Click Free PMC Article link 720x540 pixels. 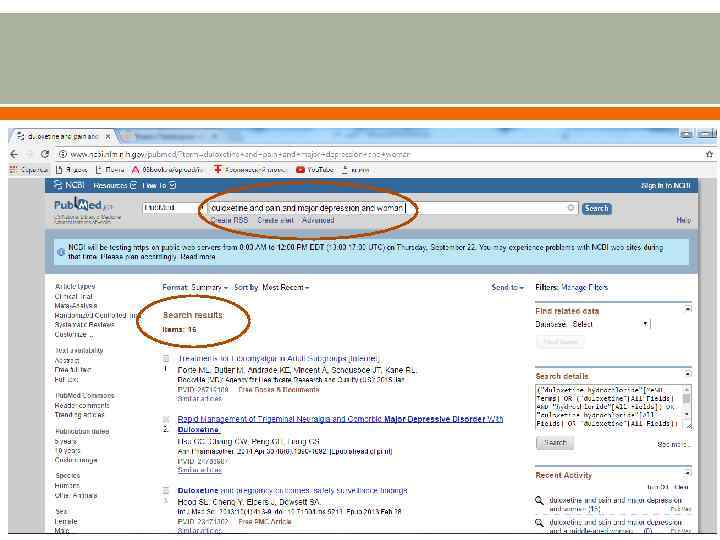point(264,522)
